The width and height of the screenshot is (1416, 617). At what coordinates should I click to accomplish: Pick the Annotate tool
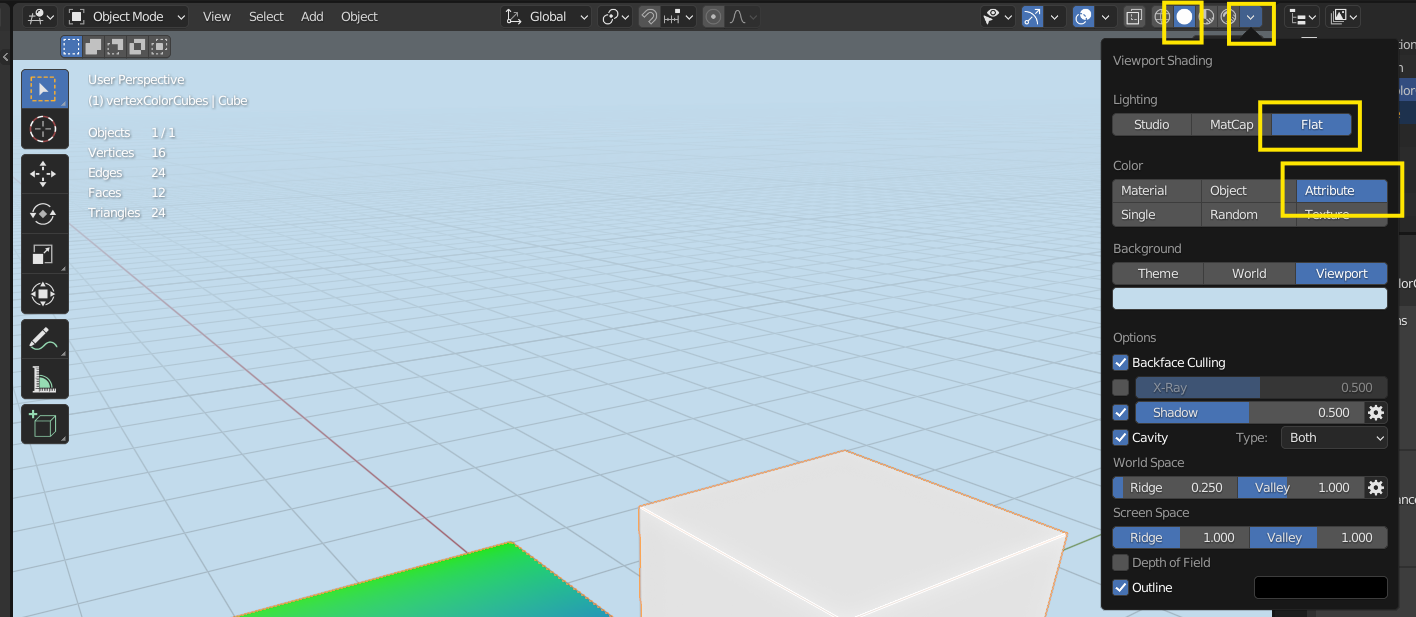point(44,338)
